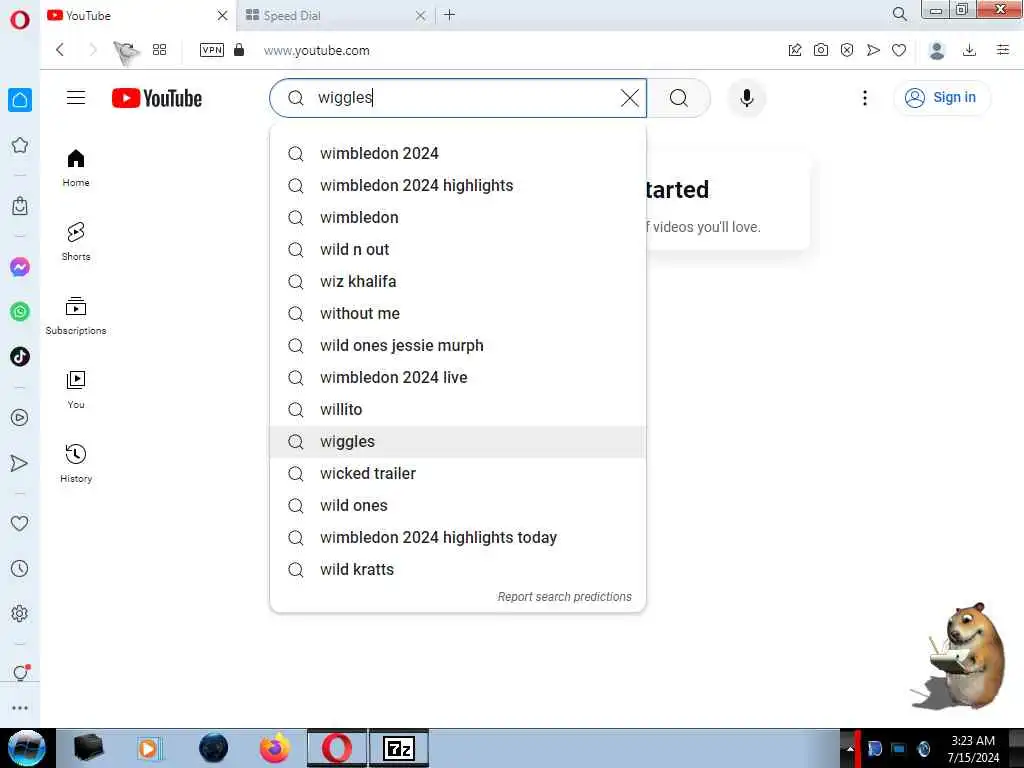Open TikTok in Opera sidebar
Screen dimensions: 1024x768
coord(20,357)
